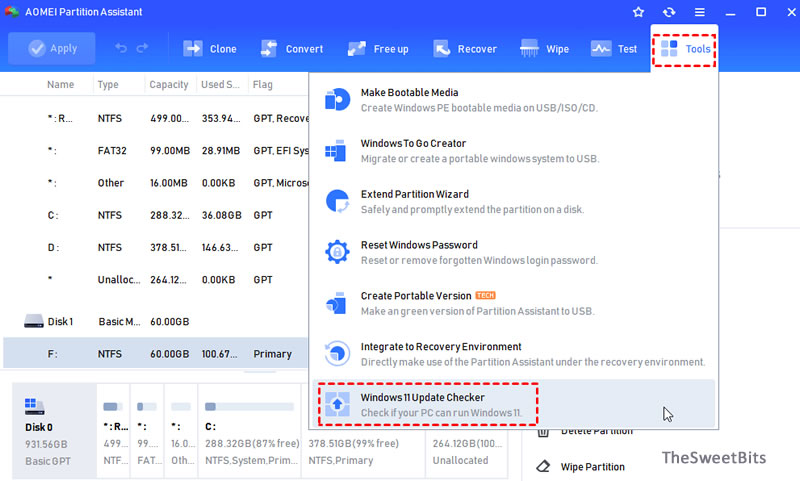This screenshot has height=481, width=800.
Task: Click Delete Partition in the side panel
Action: 596,433
